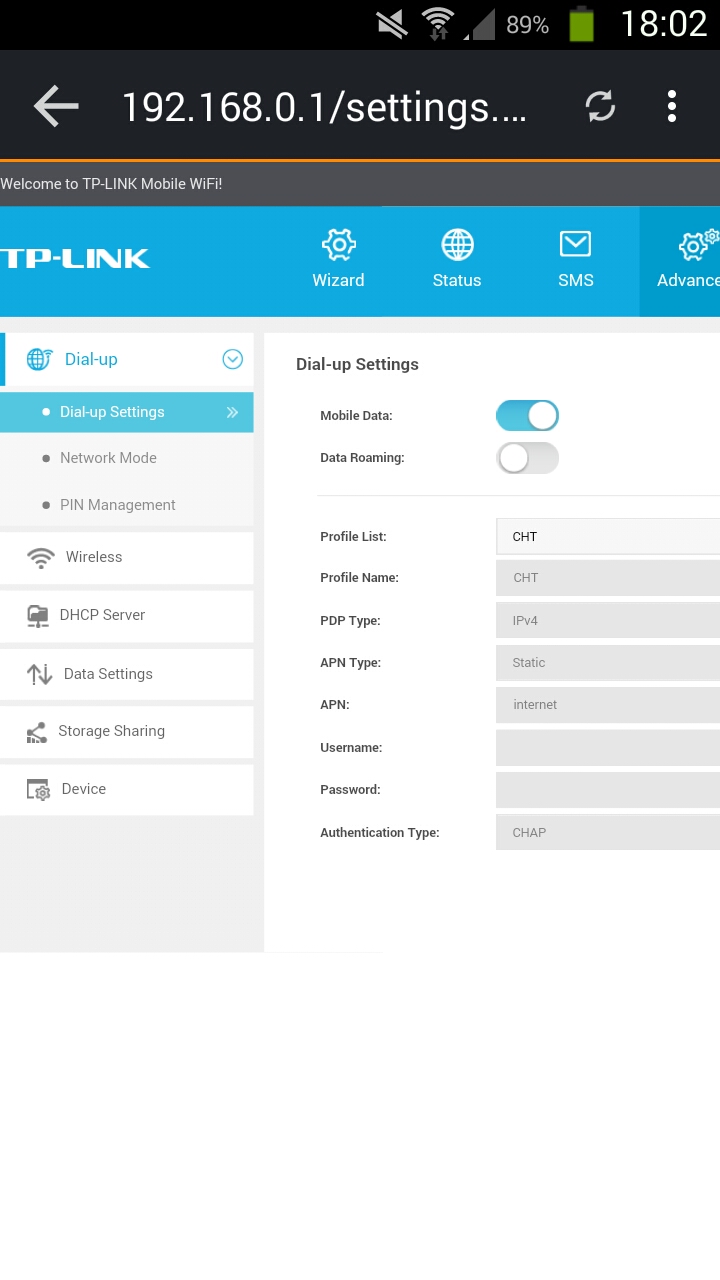Image resolution: width=720 pixels, height=1280 pixels.
Task: Click the SMS envelope icon
Action: [x=575, y=244]
